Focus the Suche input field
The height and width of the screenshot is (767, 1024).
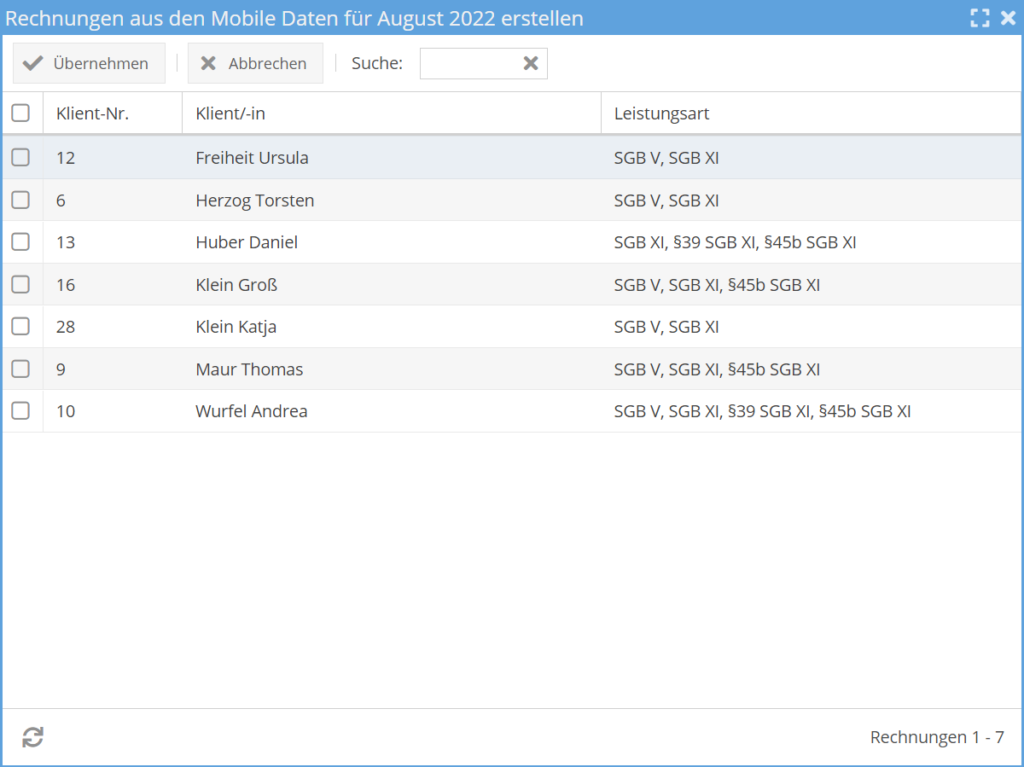coord(468,64)
